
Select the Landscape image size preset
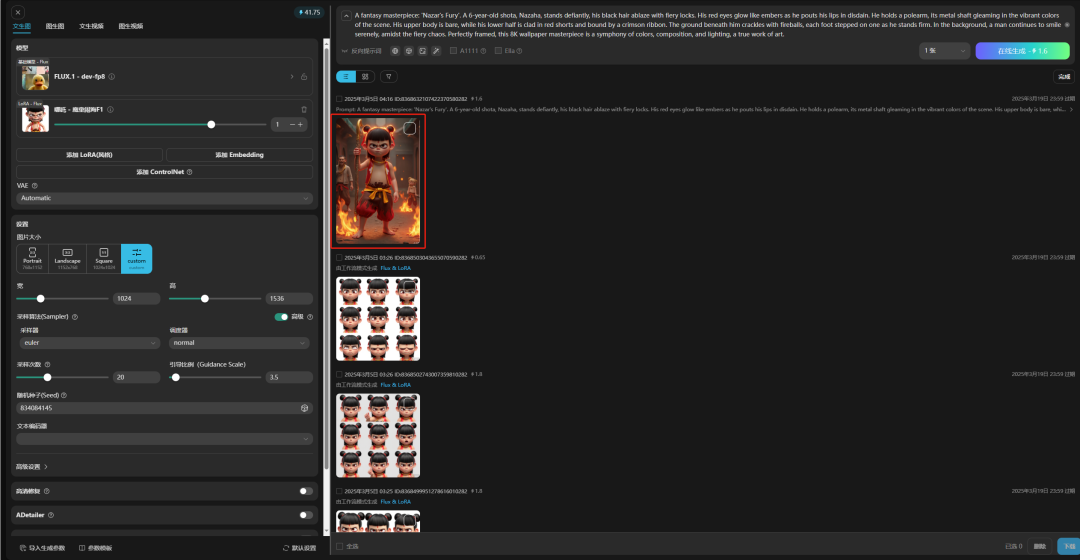68,259
